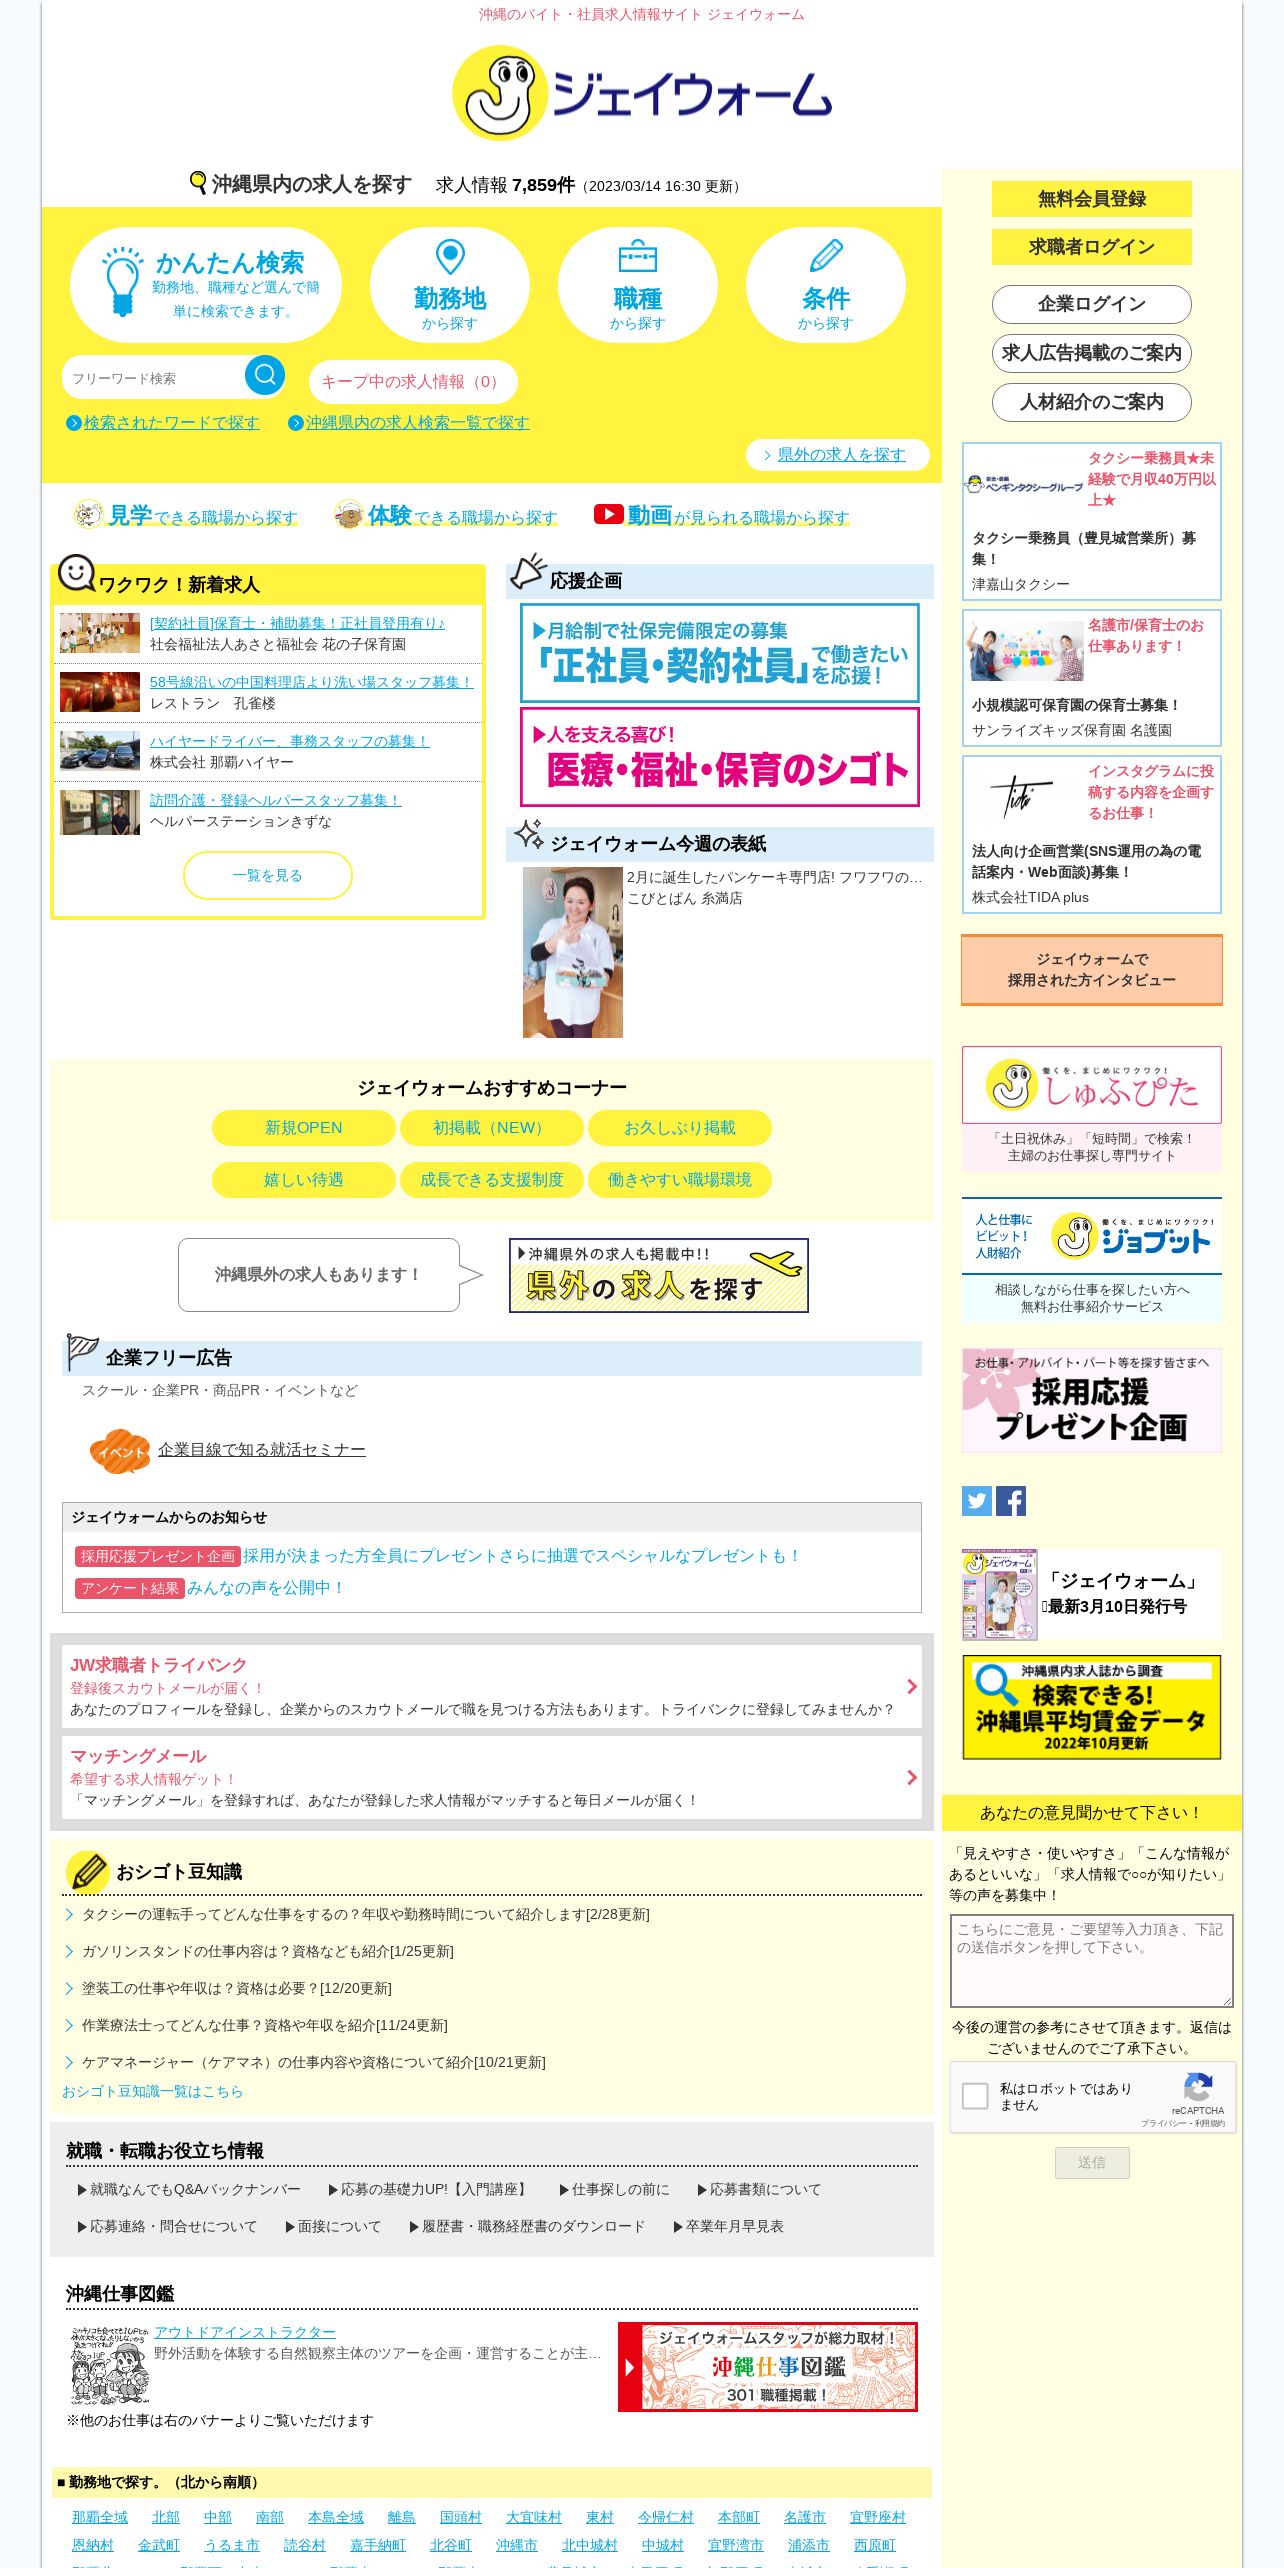The height and width of the screenshot is (2568, 1284).
Task: Click the 体験 mascot icon
Action: pos(348,514)
